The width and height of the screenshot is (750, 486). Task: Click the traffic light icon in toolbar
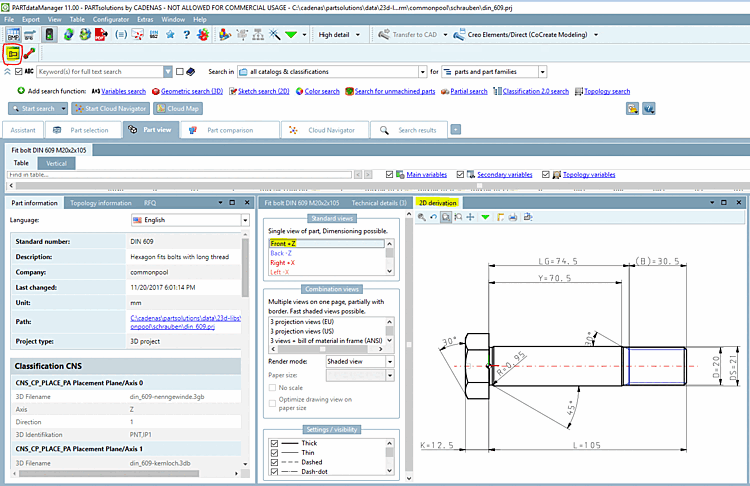tap(51, 34)
